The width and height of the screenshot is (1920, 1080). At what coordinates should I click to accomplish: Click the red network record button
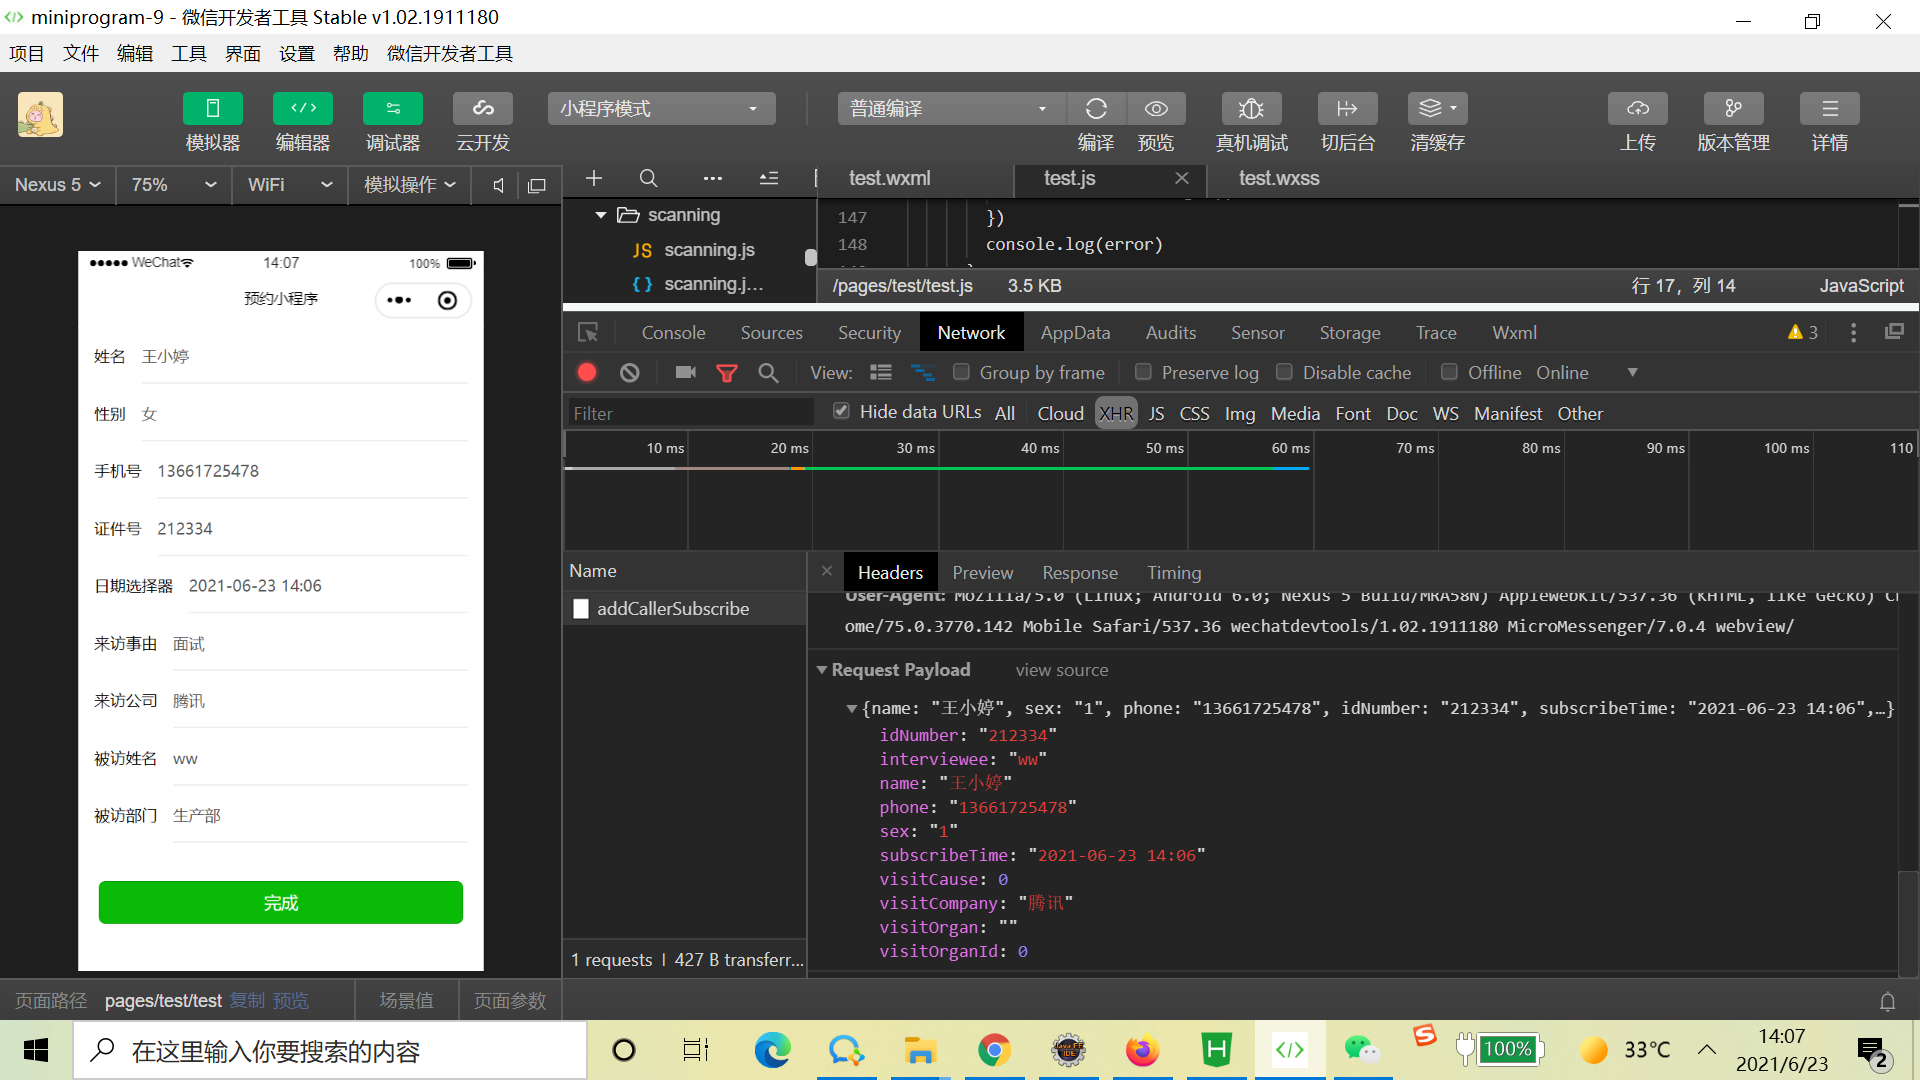(587, 373)
